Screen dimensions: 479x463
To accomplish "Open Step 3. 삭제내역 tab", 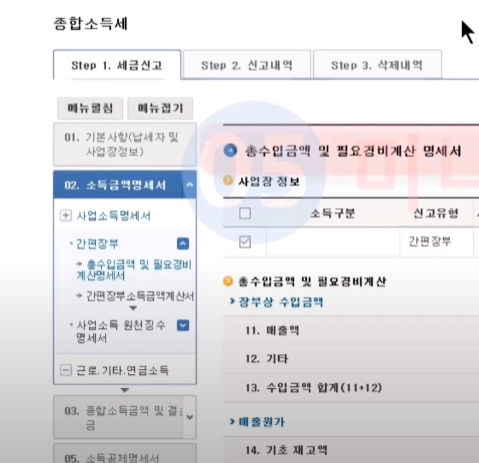I will click(377, 65).
